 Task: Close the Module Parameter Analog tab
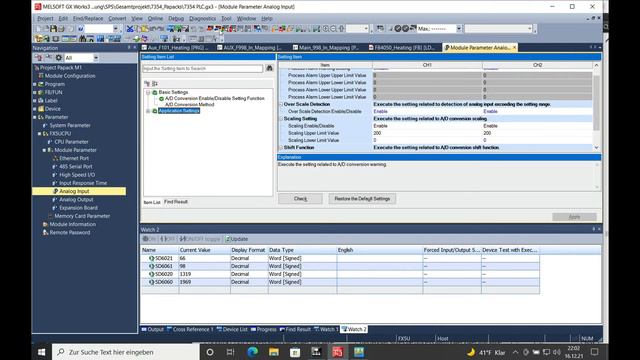[514, 48]
